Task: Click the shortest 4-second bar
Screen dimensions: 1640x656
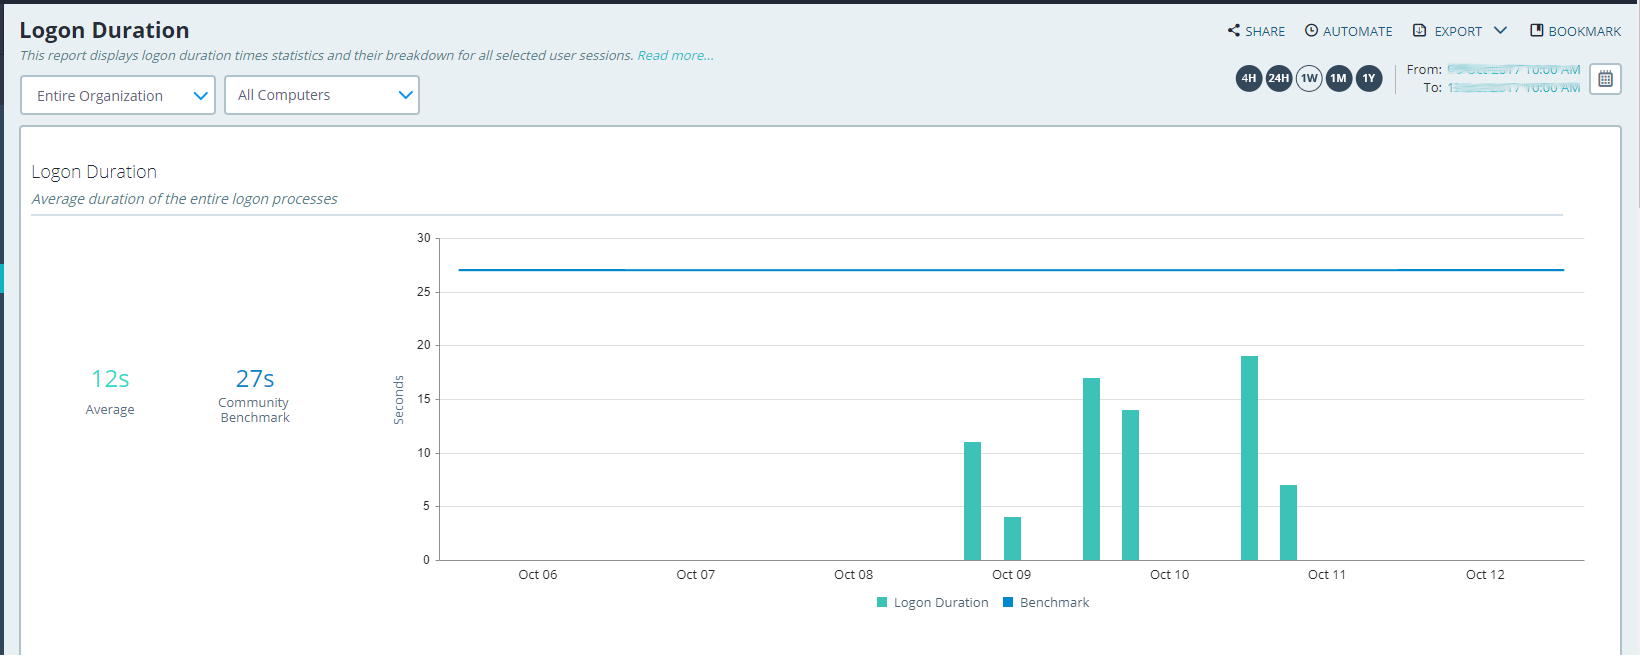Action: [1012, 538]
